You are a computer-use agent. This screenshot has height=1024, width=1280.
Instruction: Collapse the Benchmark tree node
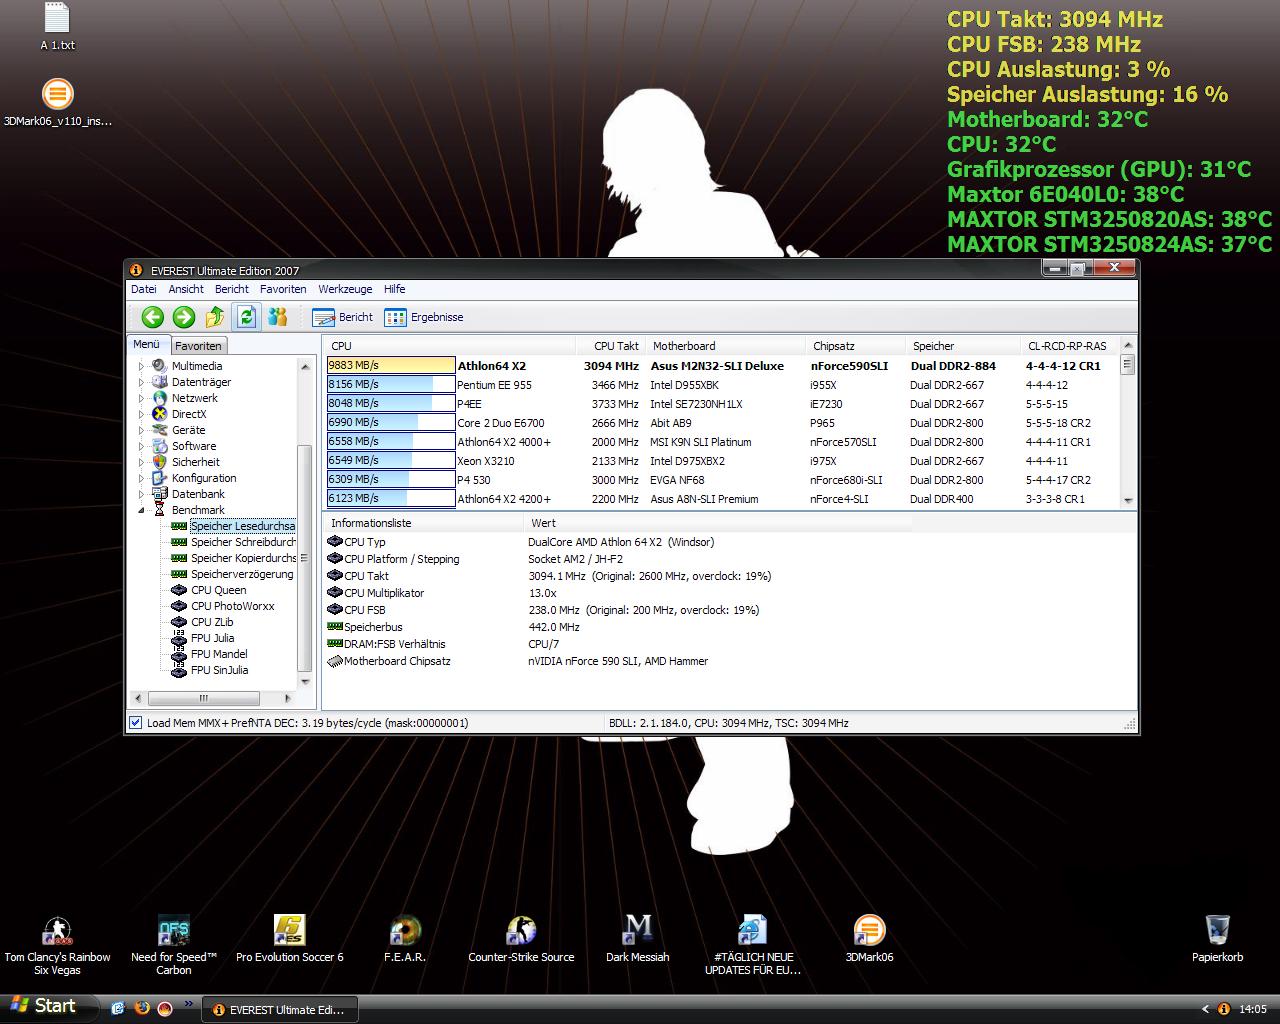(141, 510)
